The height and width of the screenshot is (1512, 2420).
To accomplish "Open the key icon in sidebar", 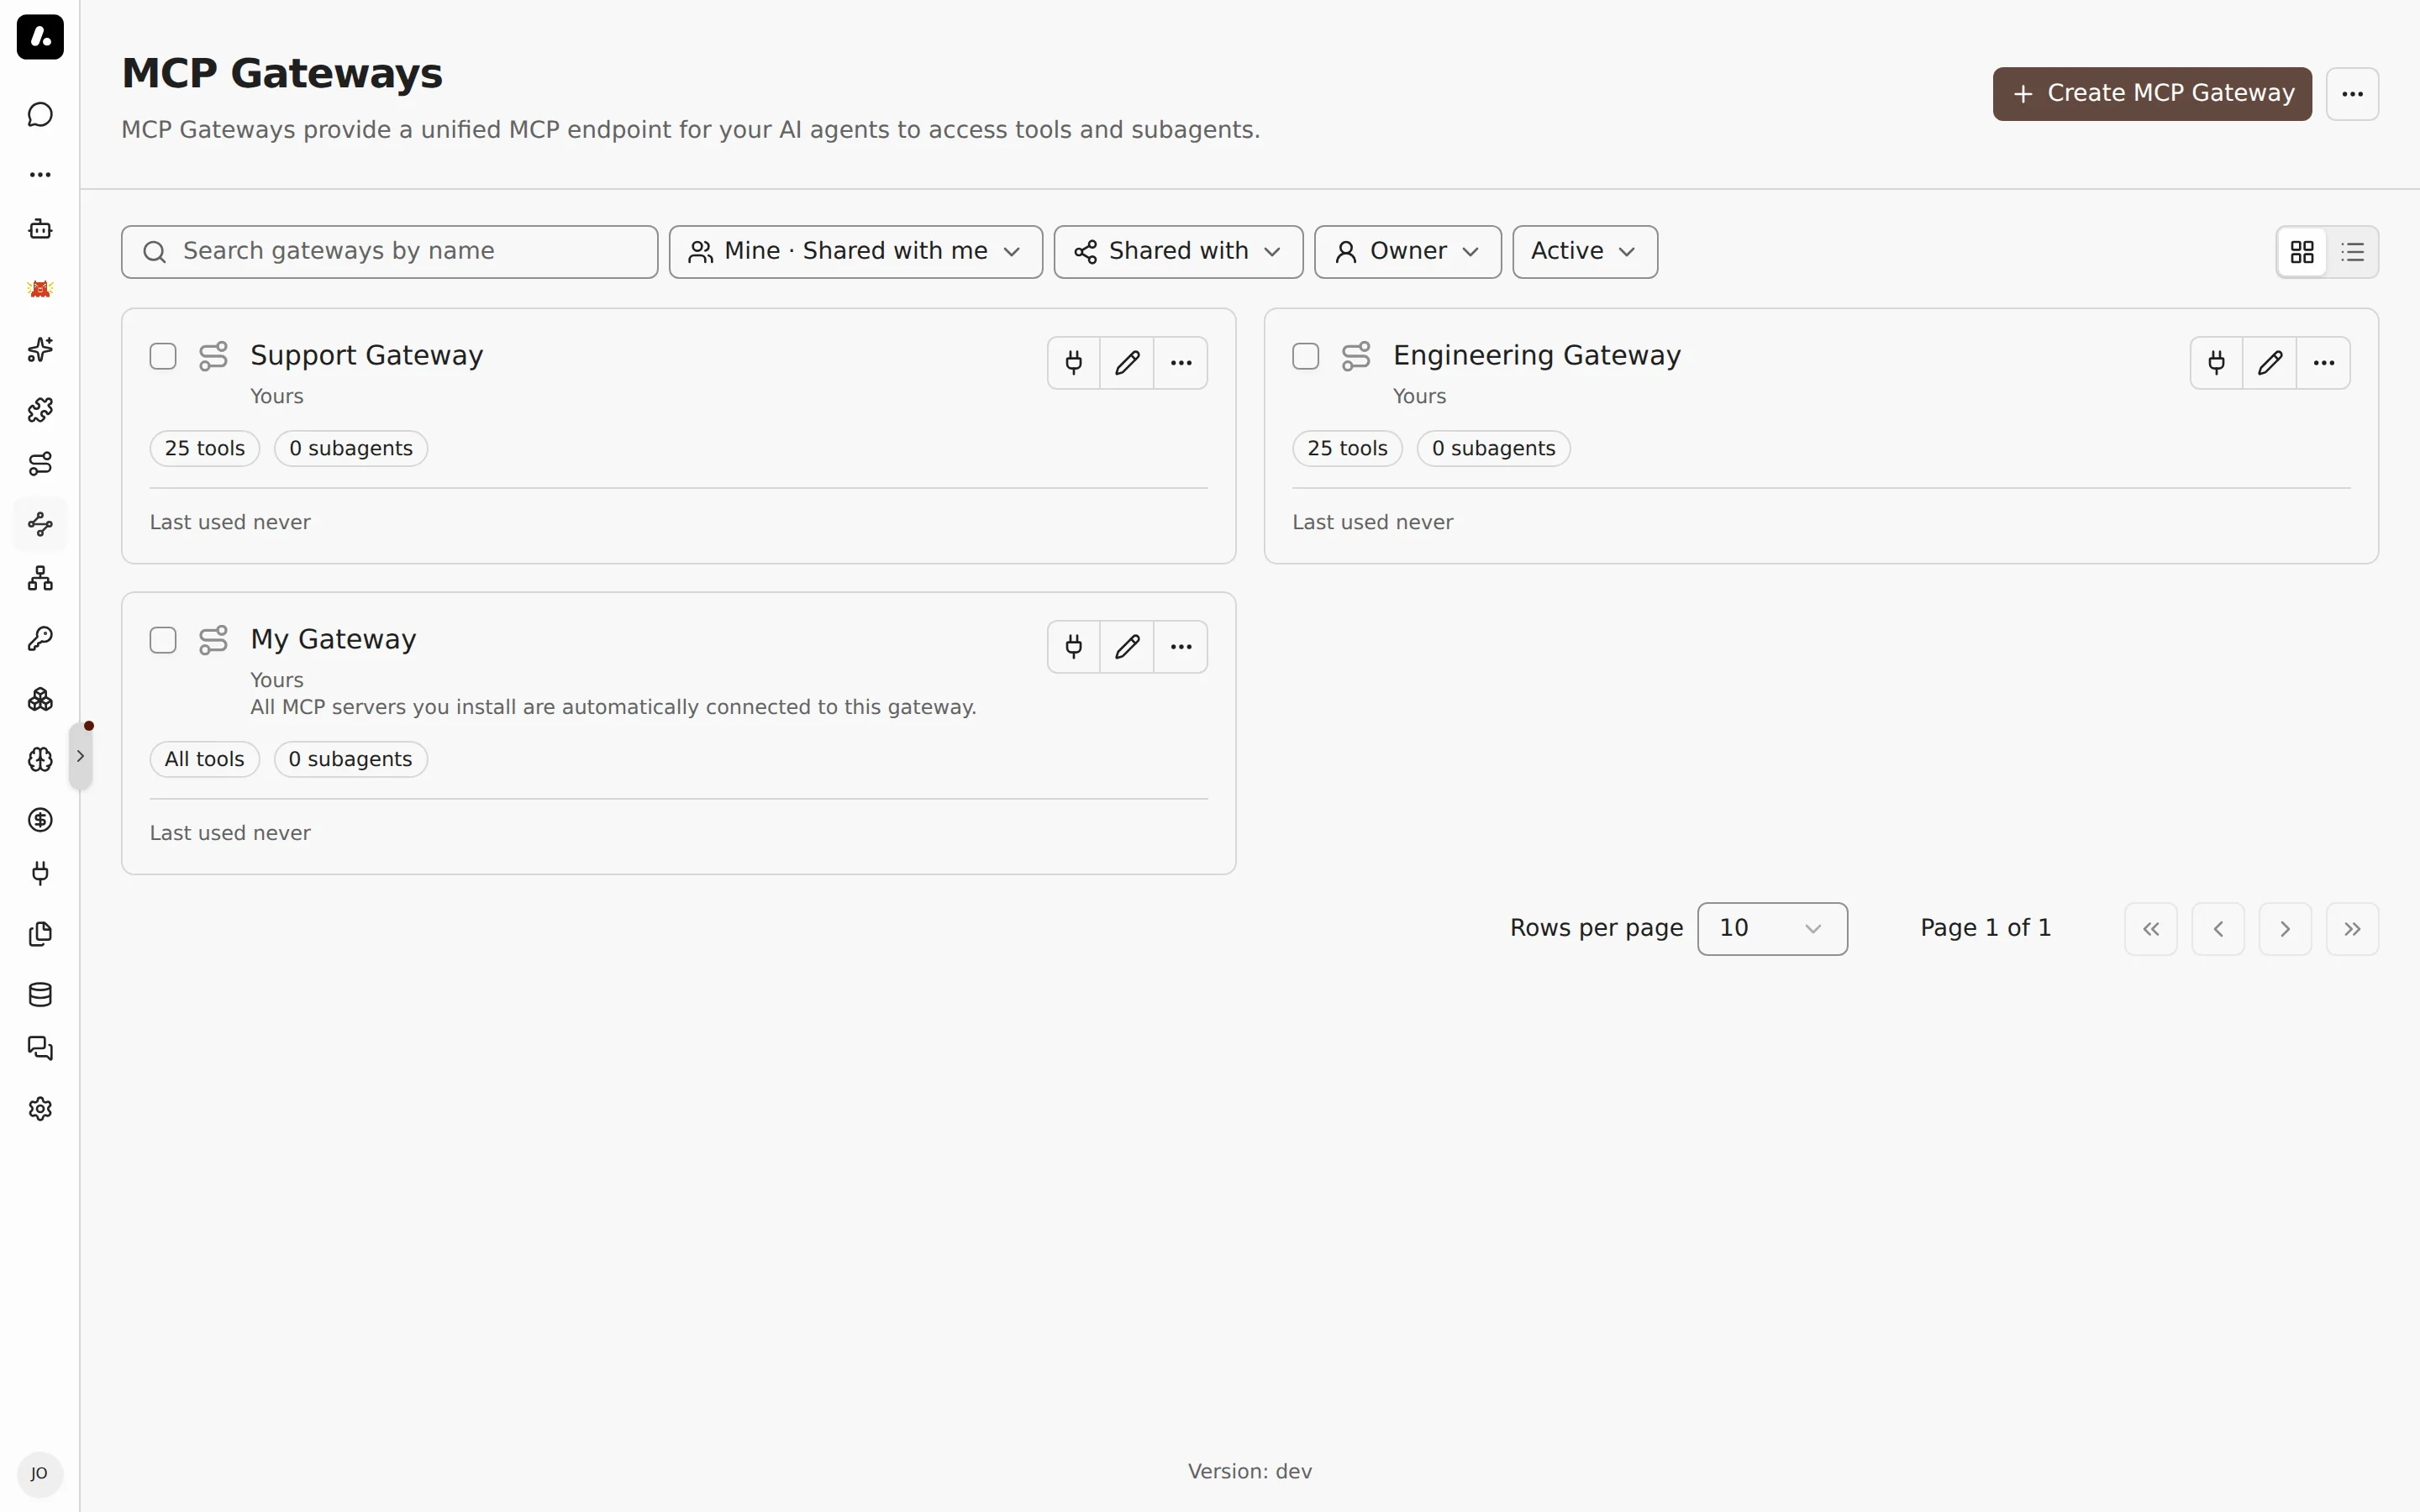I will click(40, 639).
